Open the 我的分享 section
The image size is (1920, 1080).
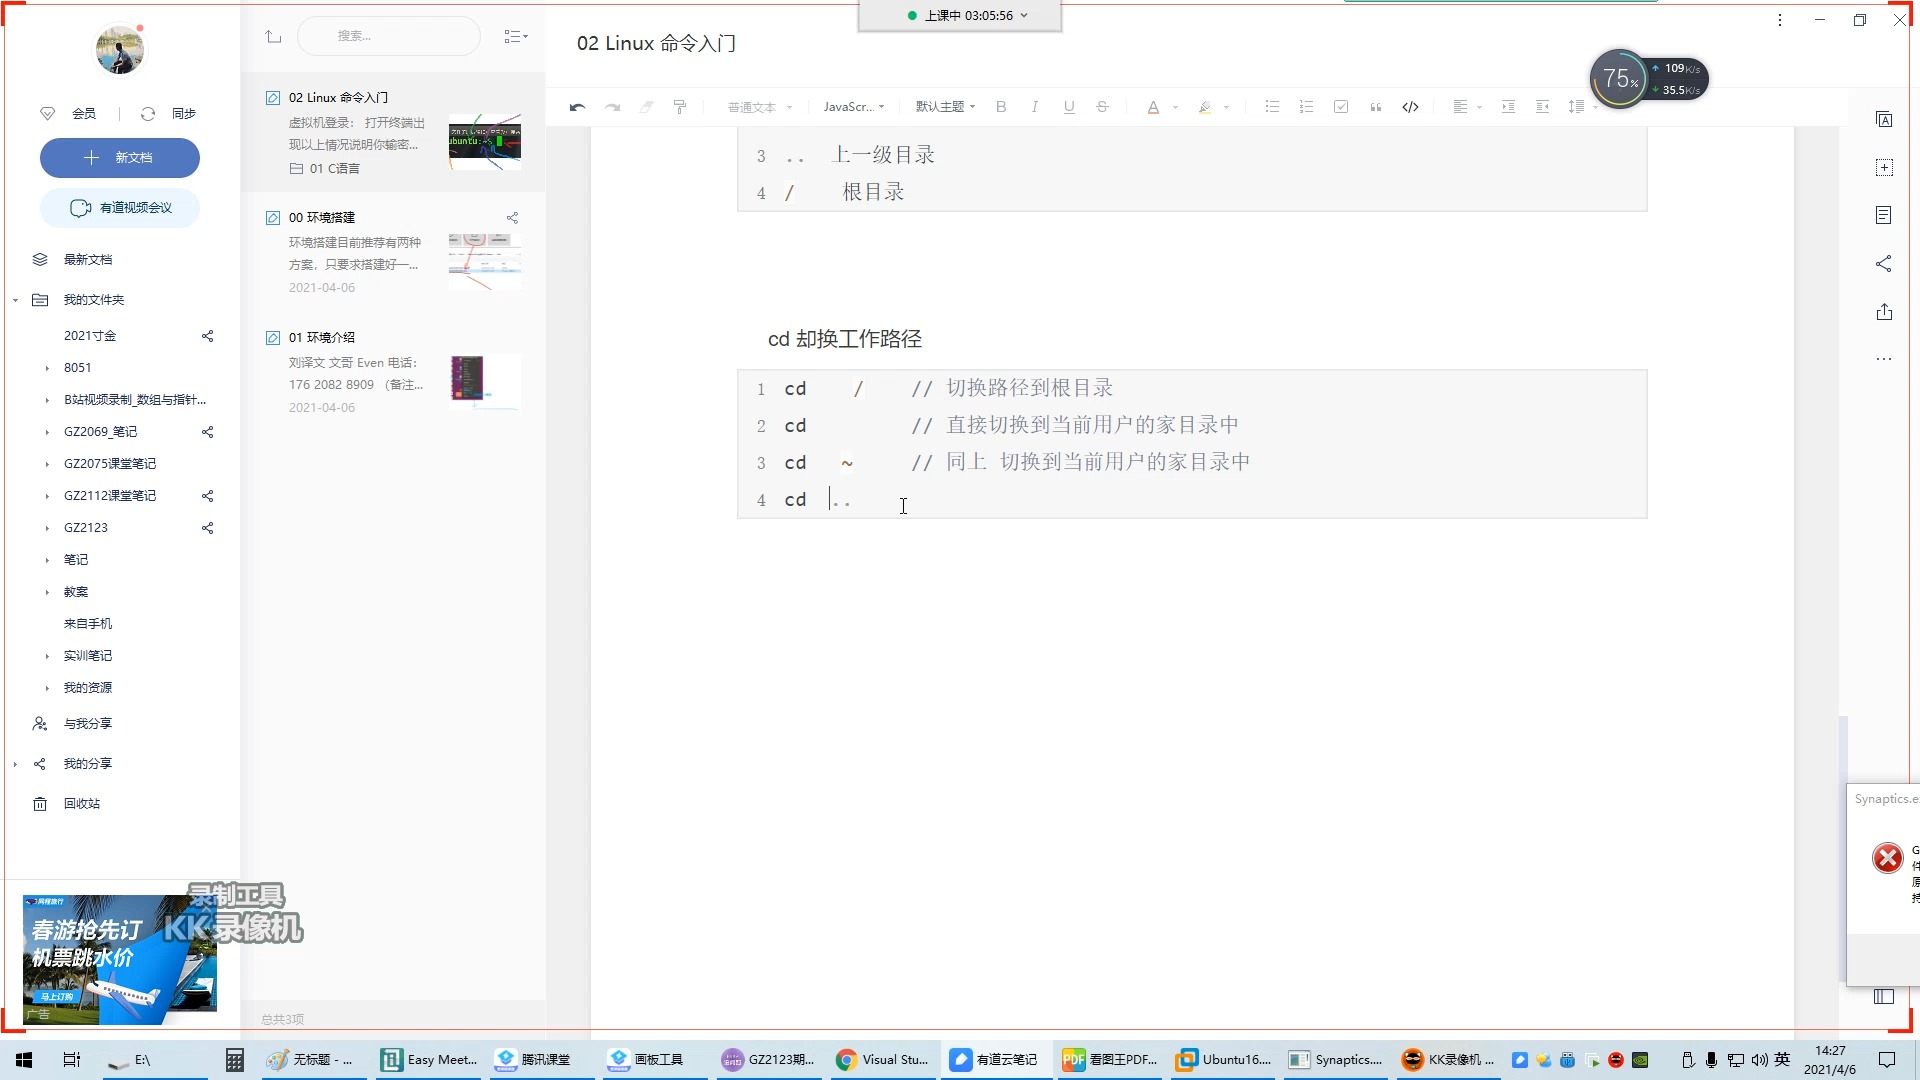click(x=88, y=764)
